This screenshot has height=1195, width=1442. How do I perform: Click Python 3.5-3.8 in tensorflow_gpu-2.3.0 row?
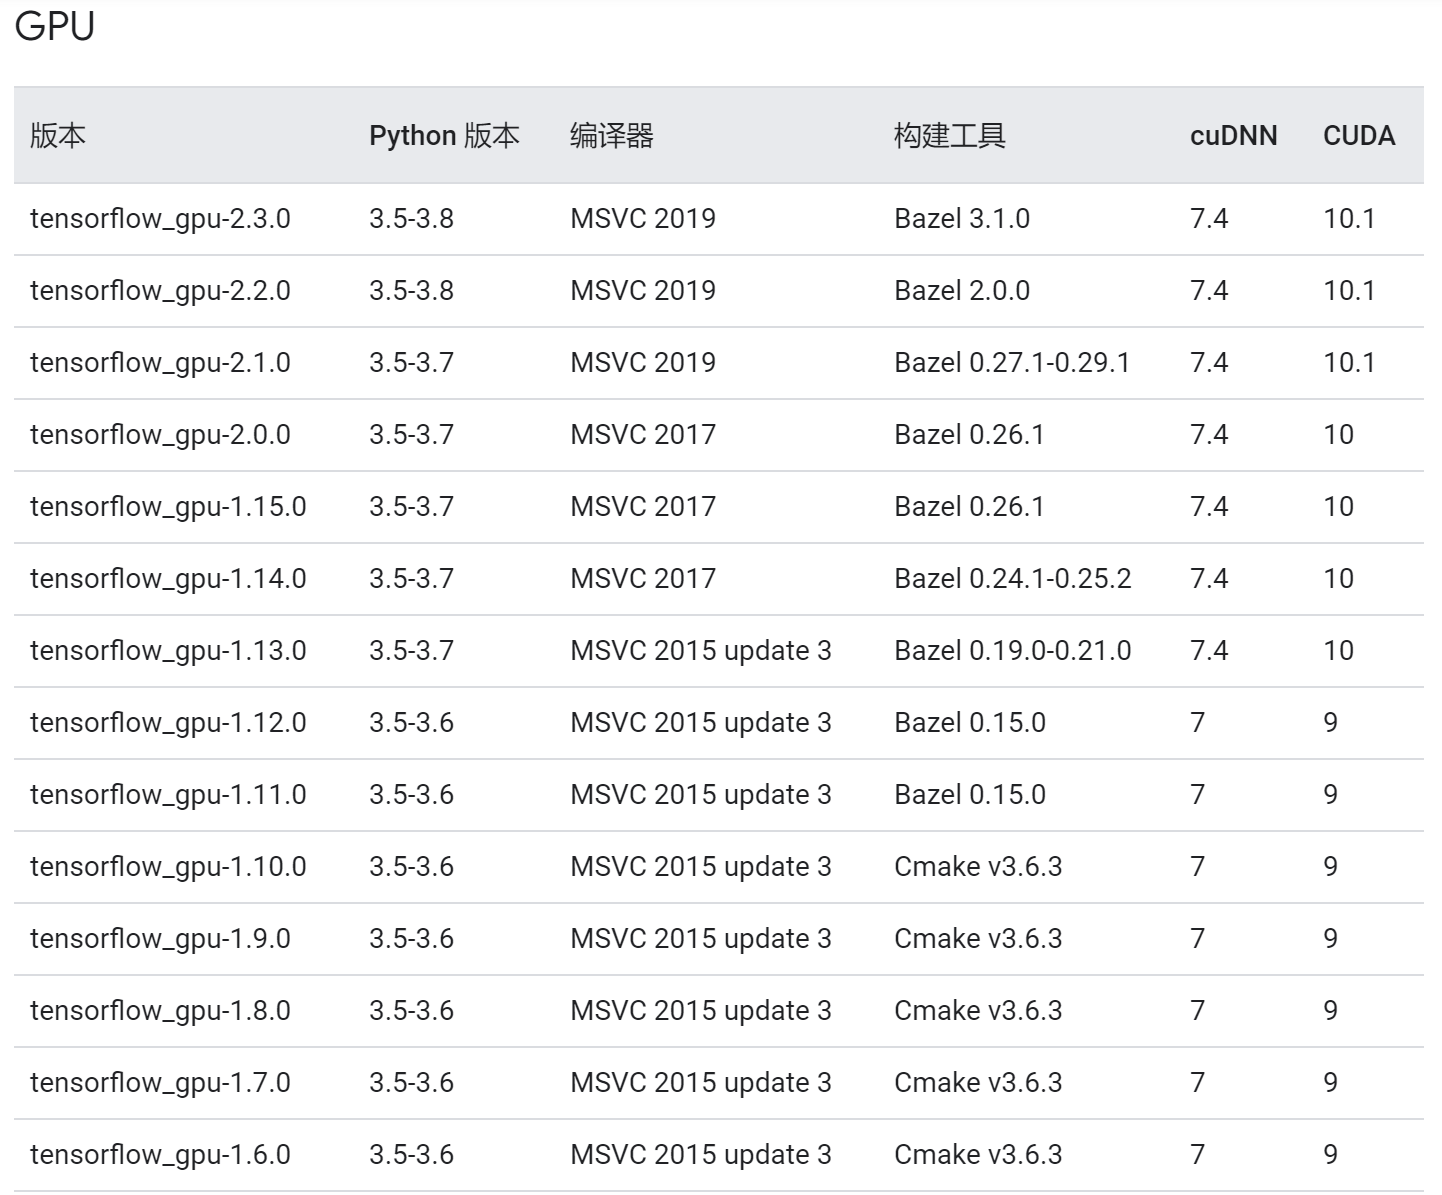(411, 219)
